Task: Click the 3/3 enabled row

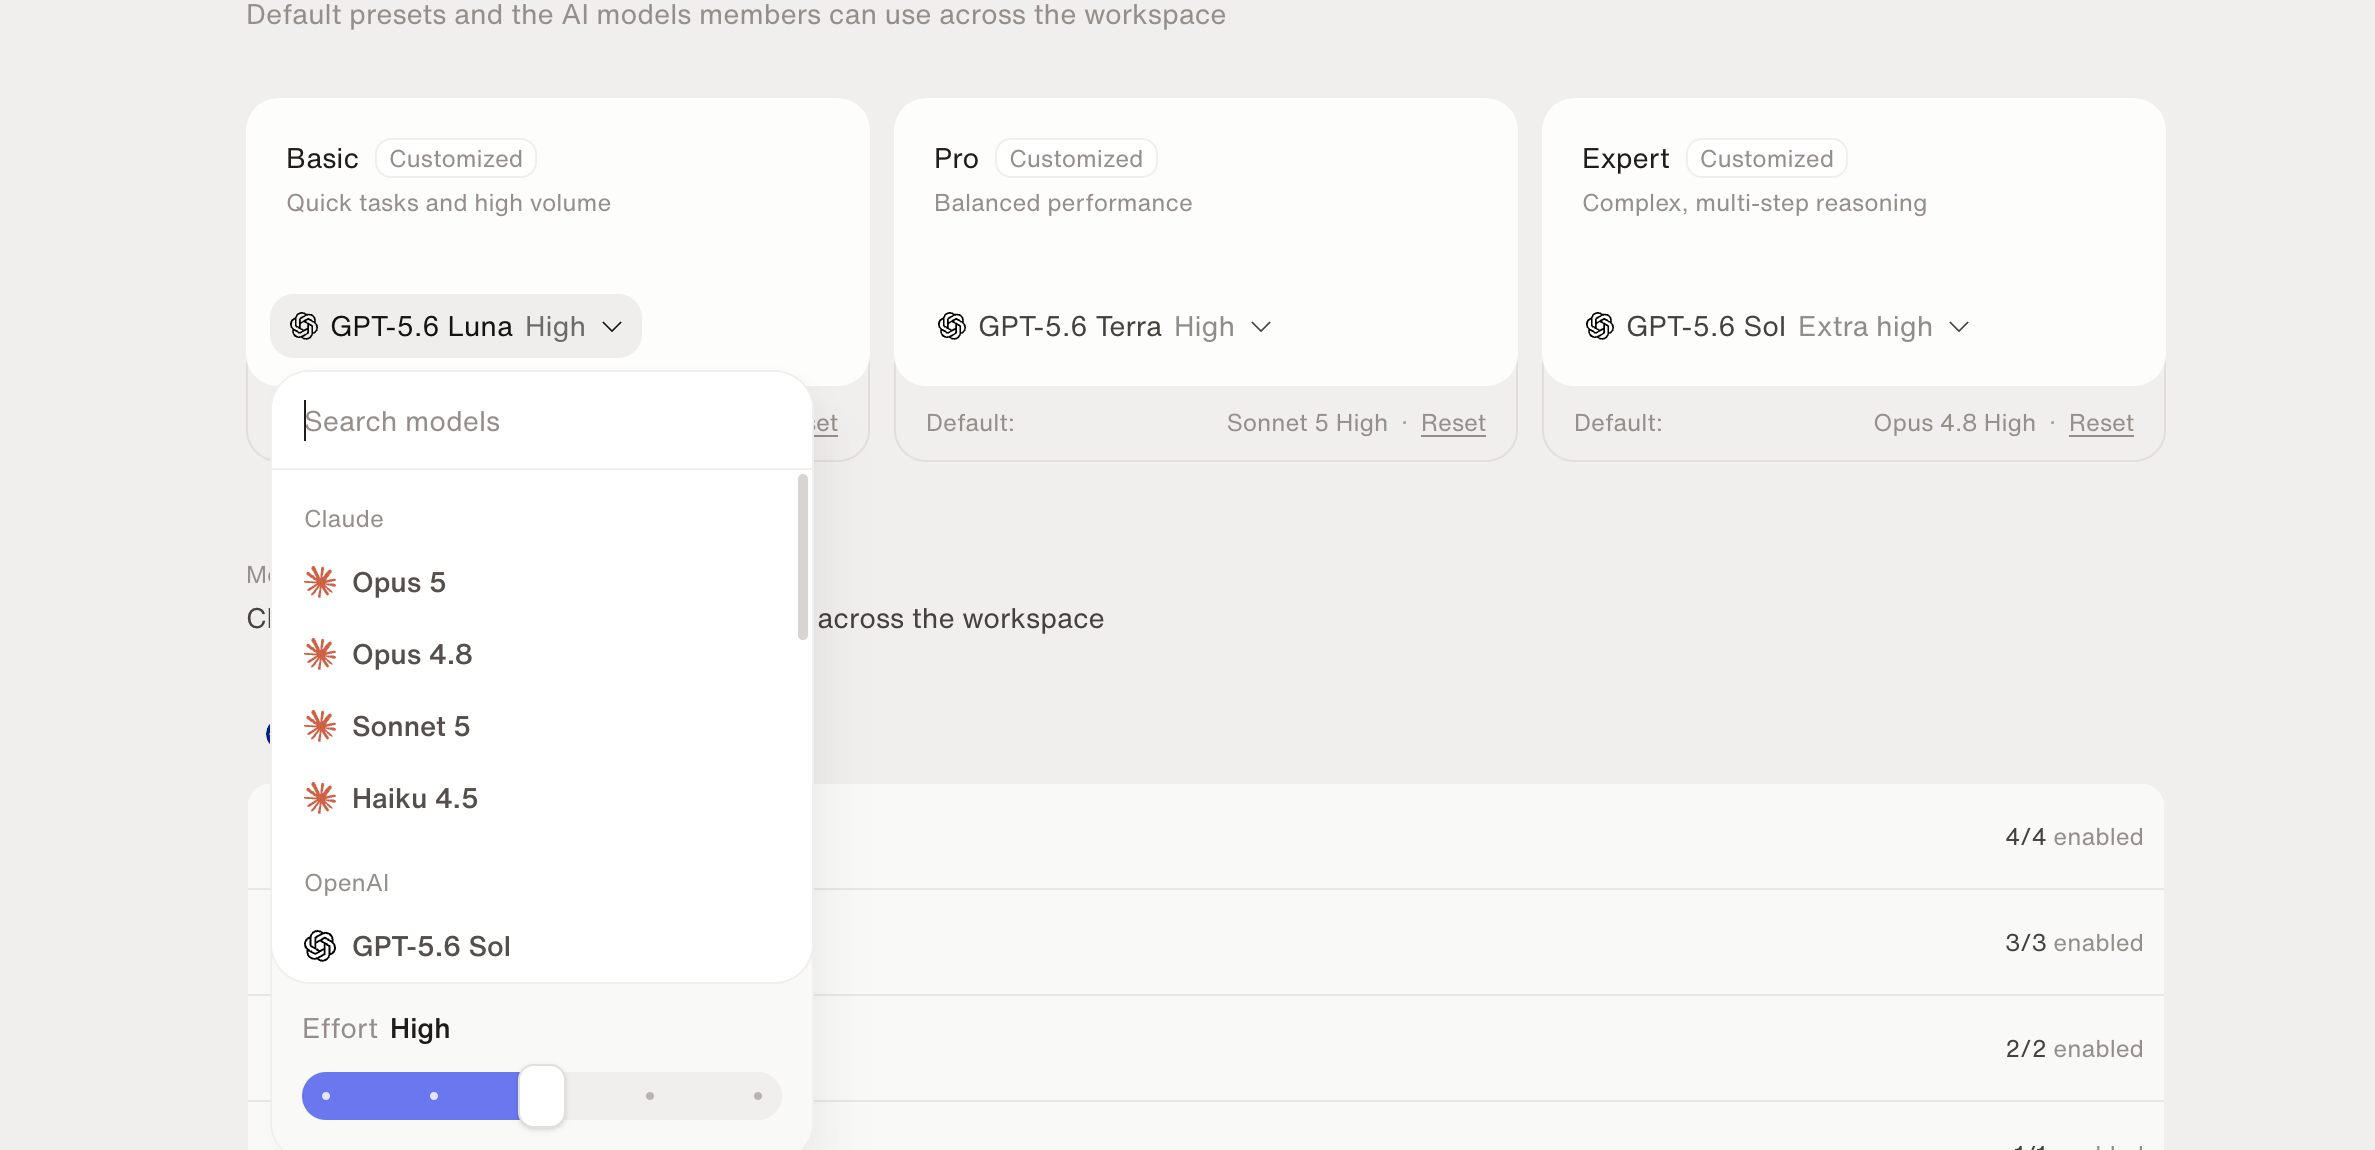Action: 1206,943
